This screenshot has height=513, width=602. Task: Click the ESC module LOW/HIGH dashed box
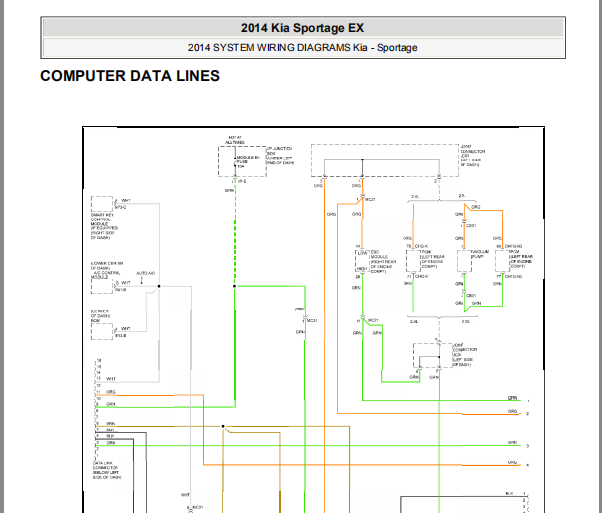(362, 261)
